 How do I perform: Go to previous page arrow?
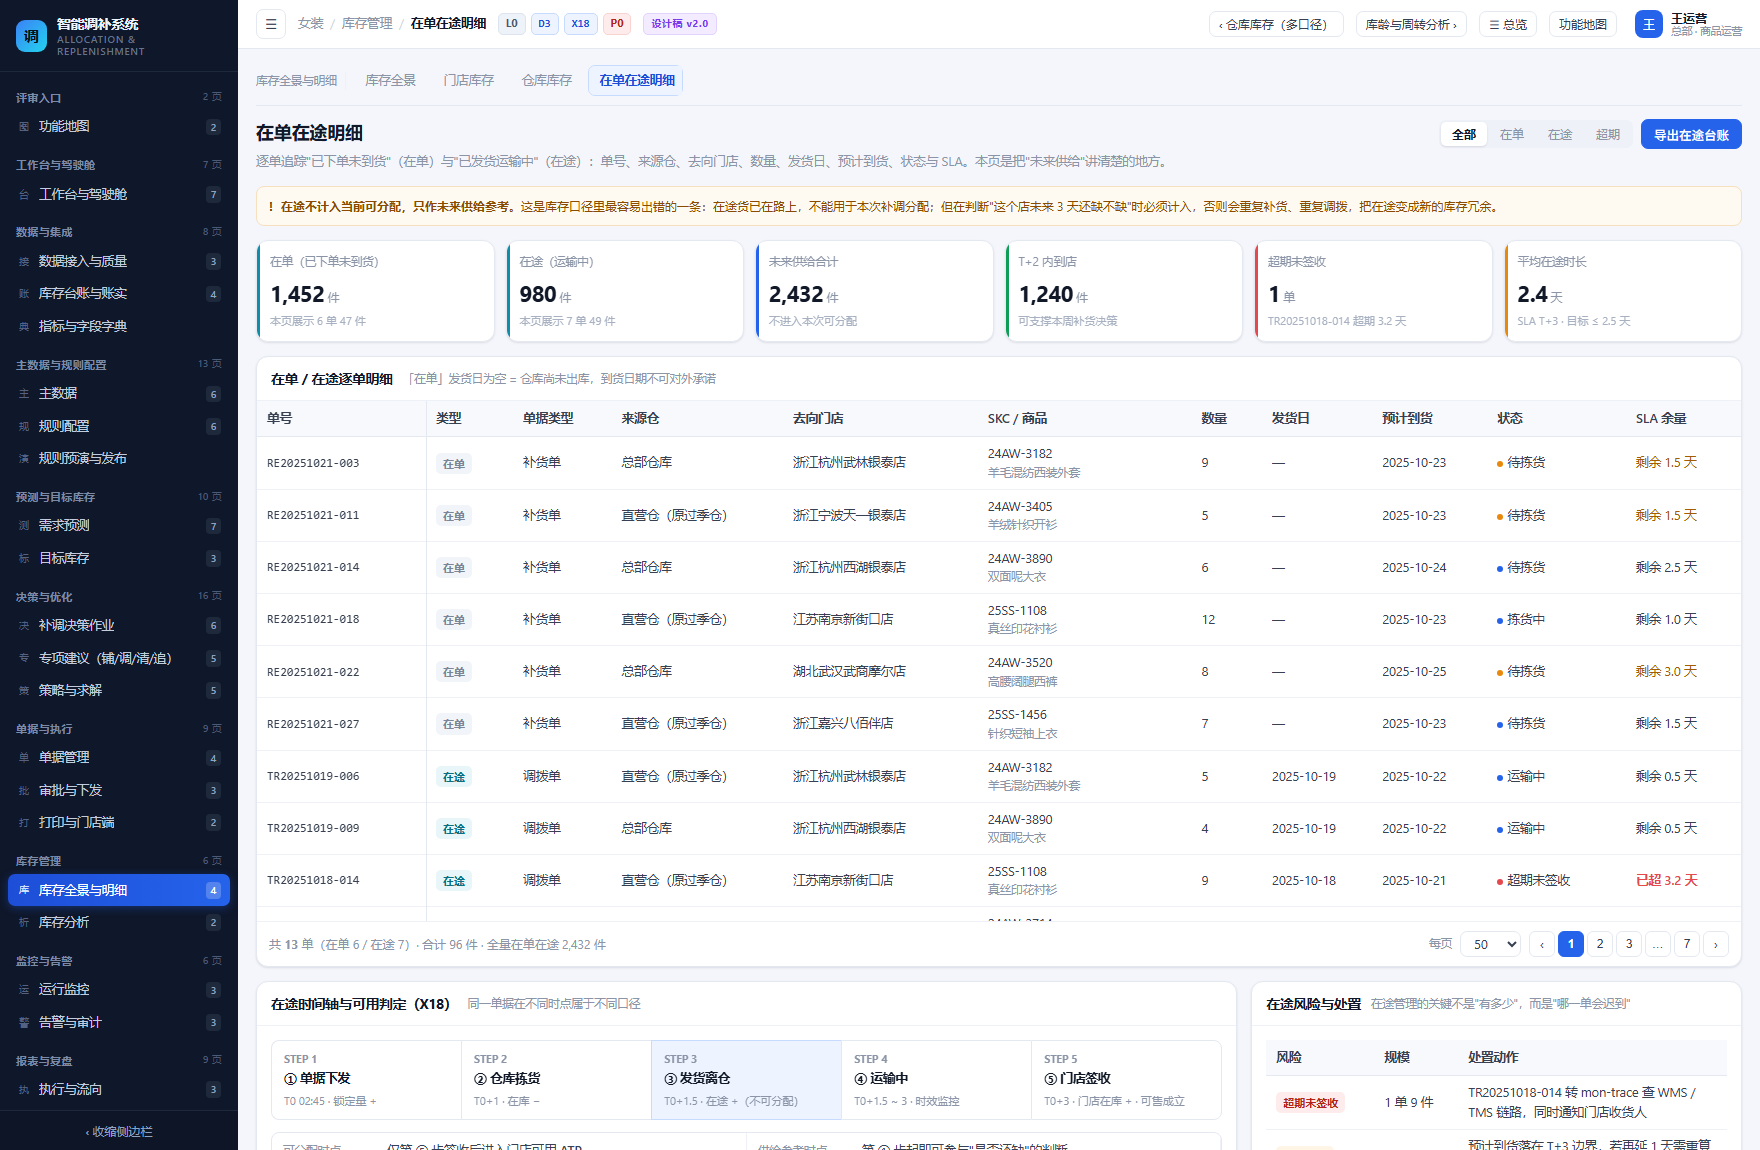tap(1542, 945)
